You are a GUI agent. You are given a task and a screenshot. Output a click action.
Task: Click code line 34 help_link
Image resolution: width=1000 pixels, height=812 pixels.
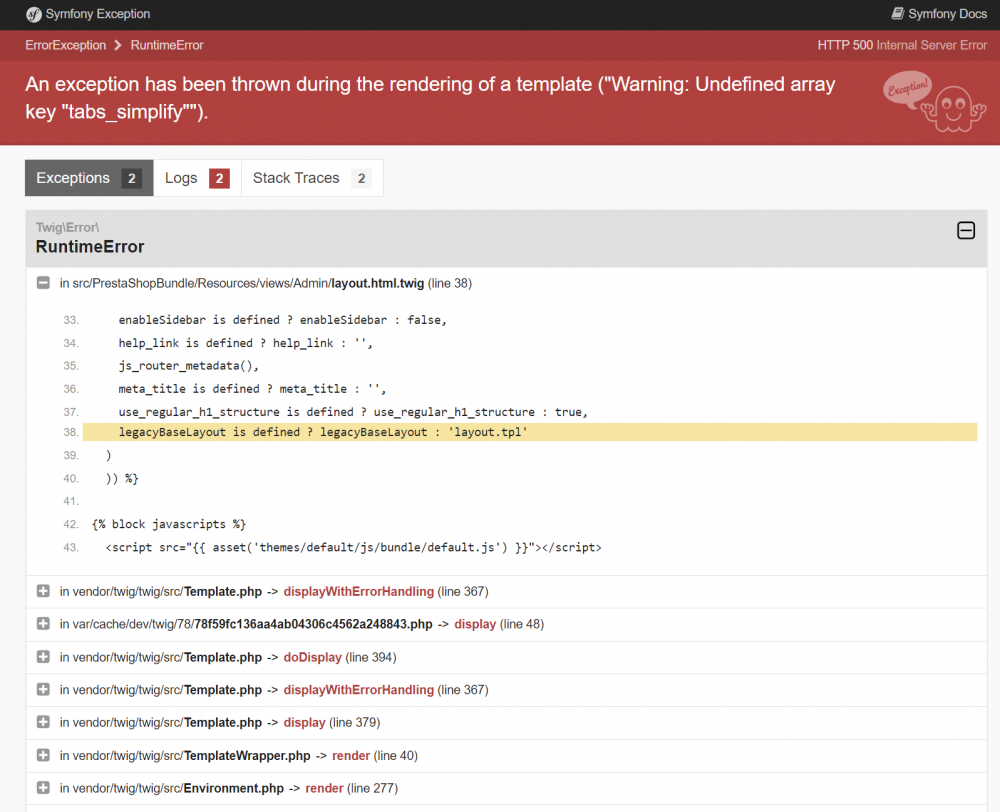[x=246, y=343]
